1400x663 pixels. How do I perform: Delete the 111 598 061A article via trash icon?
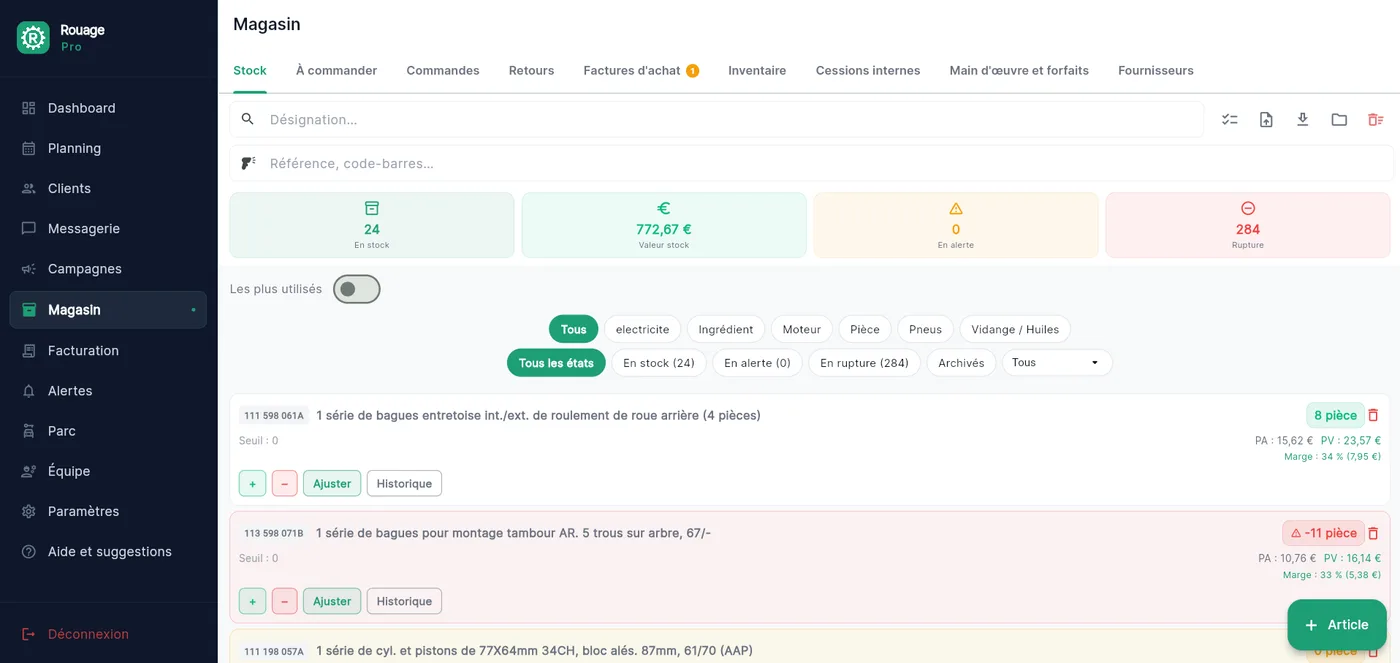(x=1373, y=415)
